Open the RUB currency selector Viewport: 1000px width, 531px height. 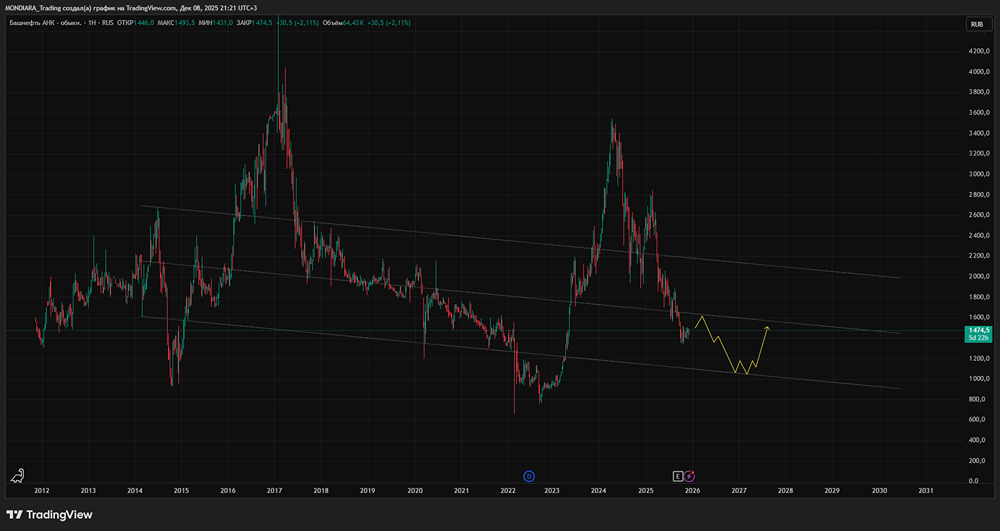click(975, 24)
